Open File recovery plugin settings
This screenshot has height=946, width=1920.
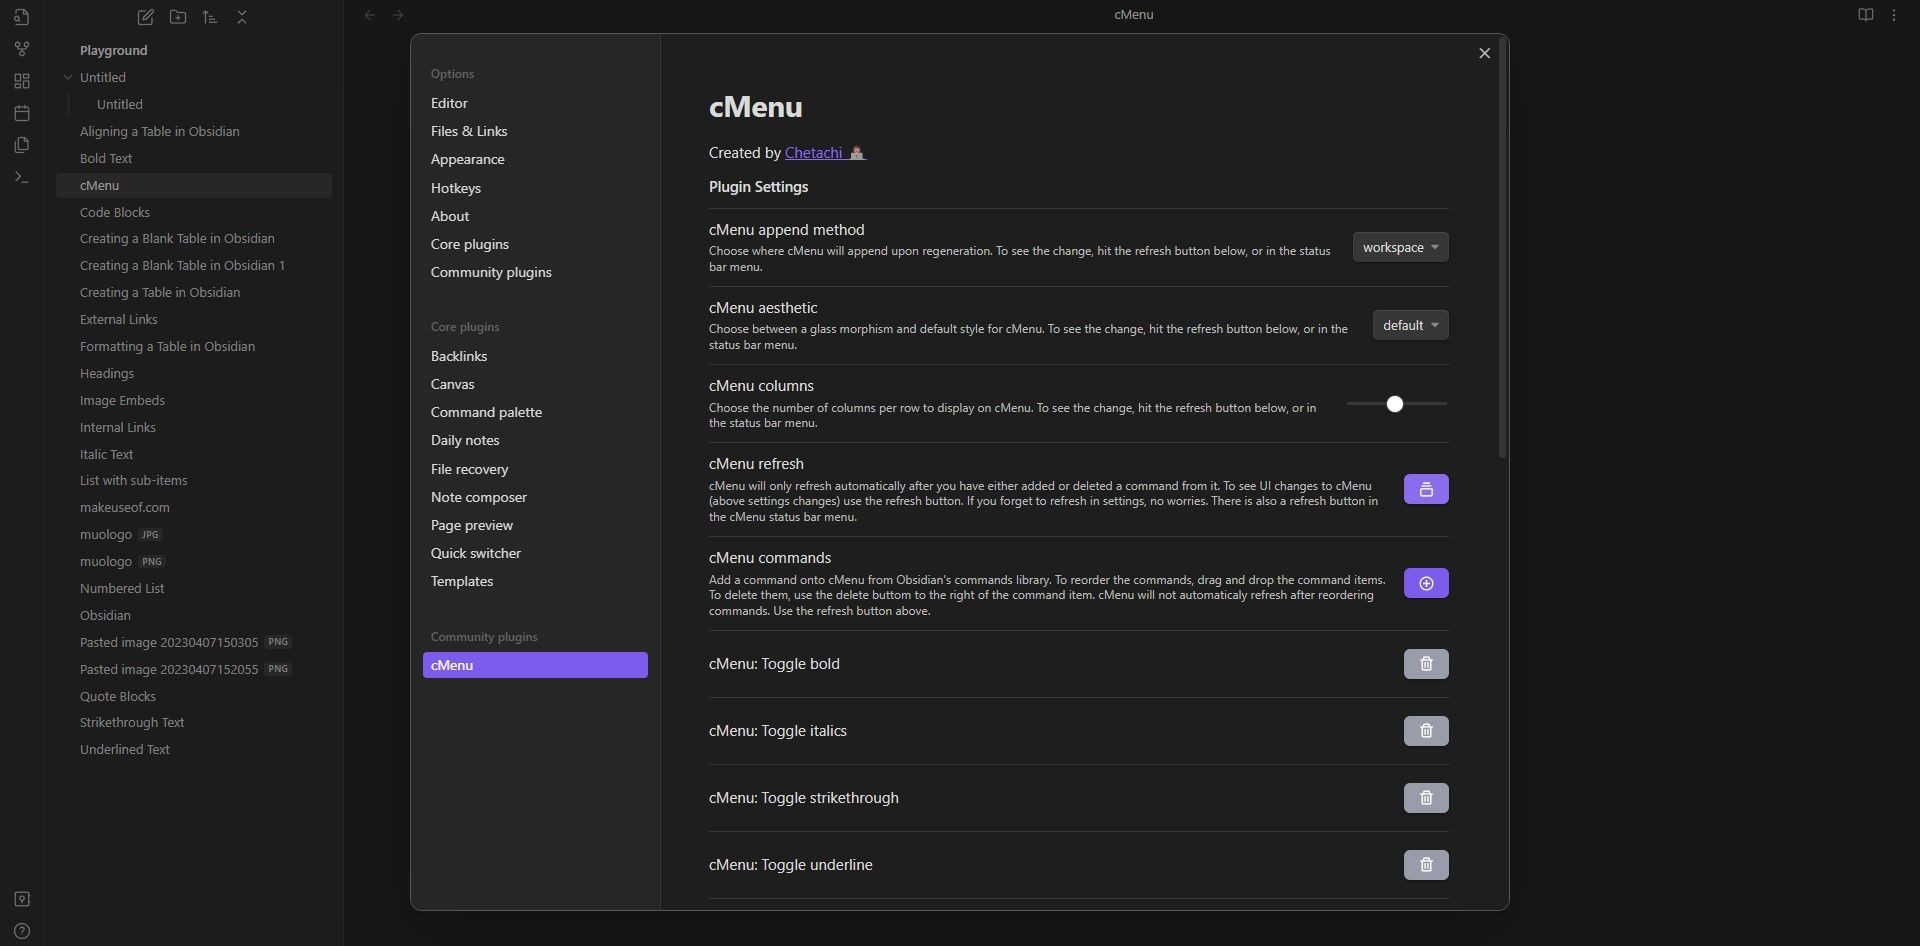535,469
